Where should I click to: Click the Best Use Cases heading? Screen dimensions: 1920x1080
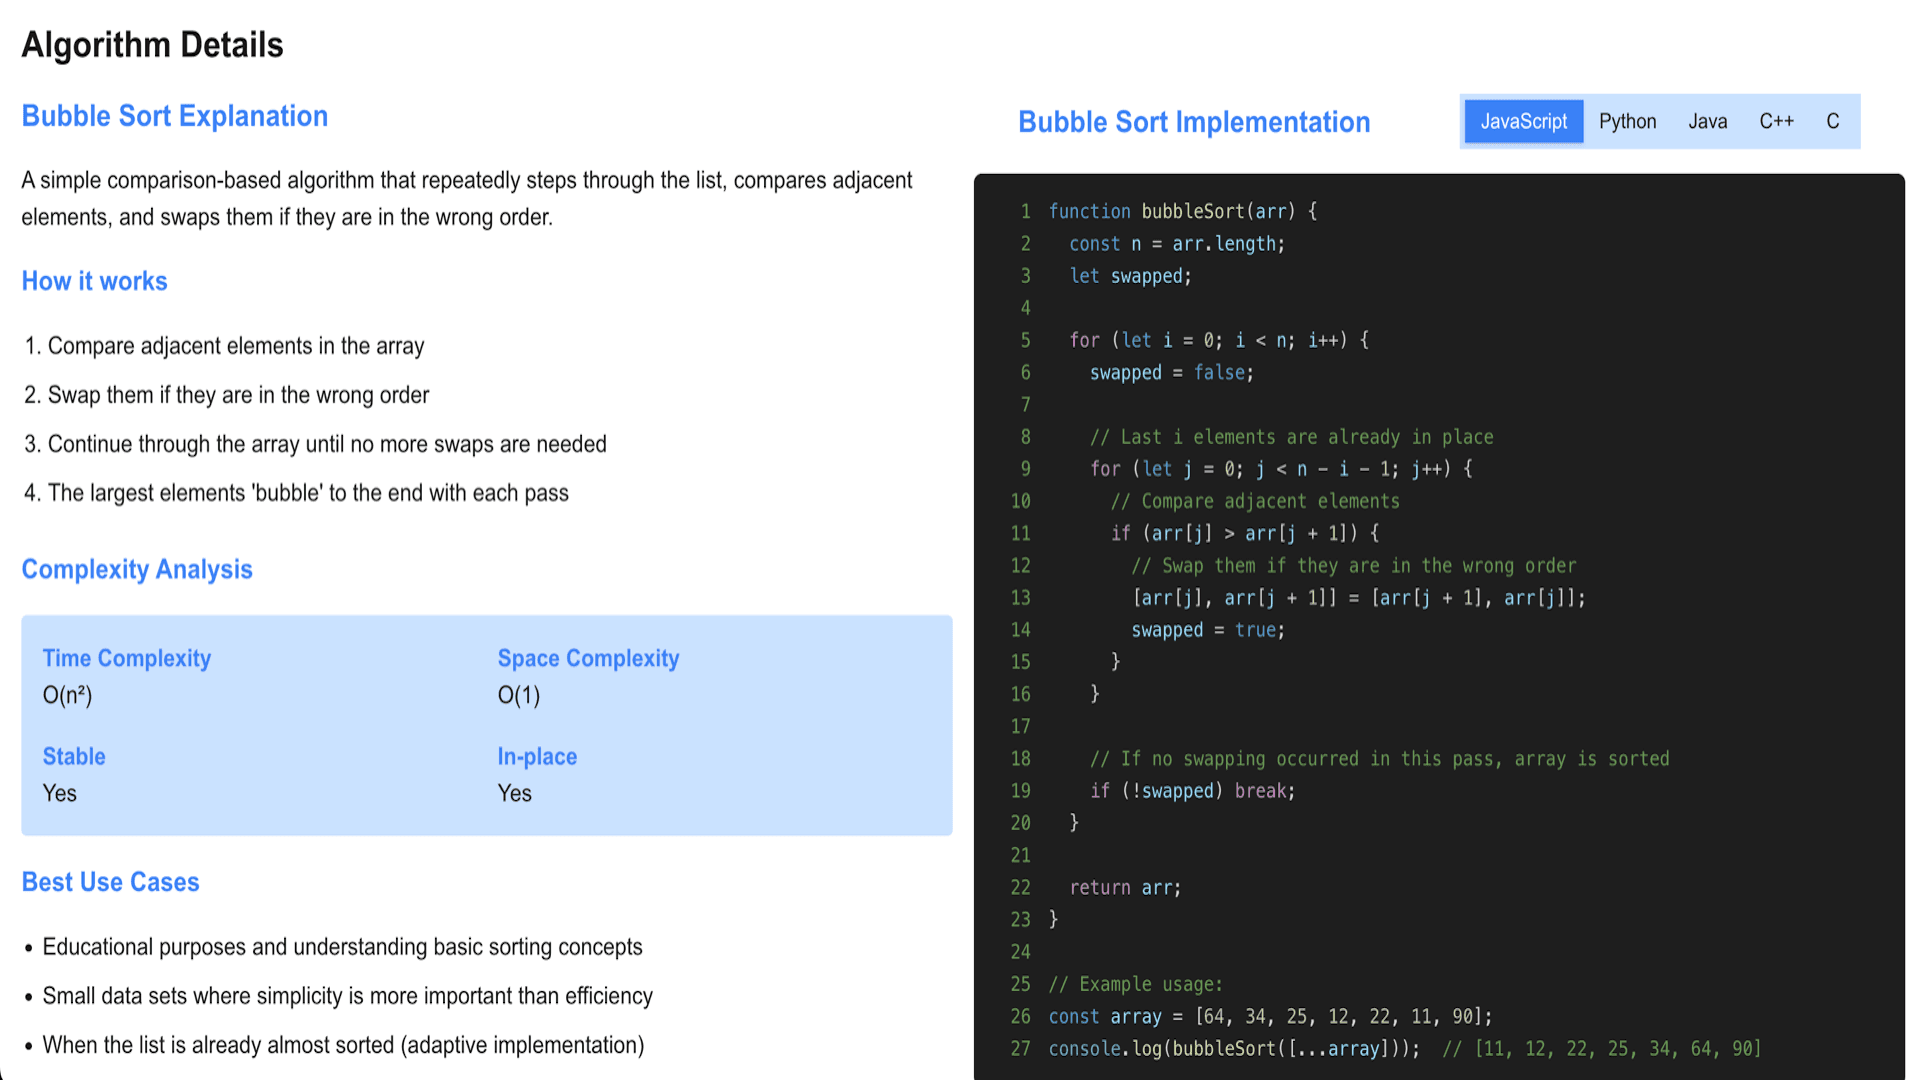(110, 882)
